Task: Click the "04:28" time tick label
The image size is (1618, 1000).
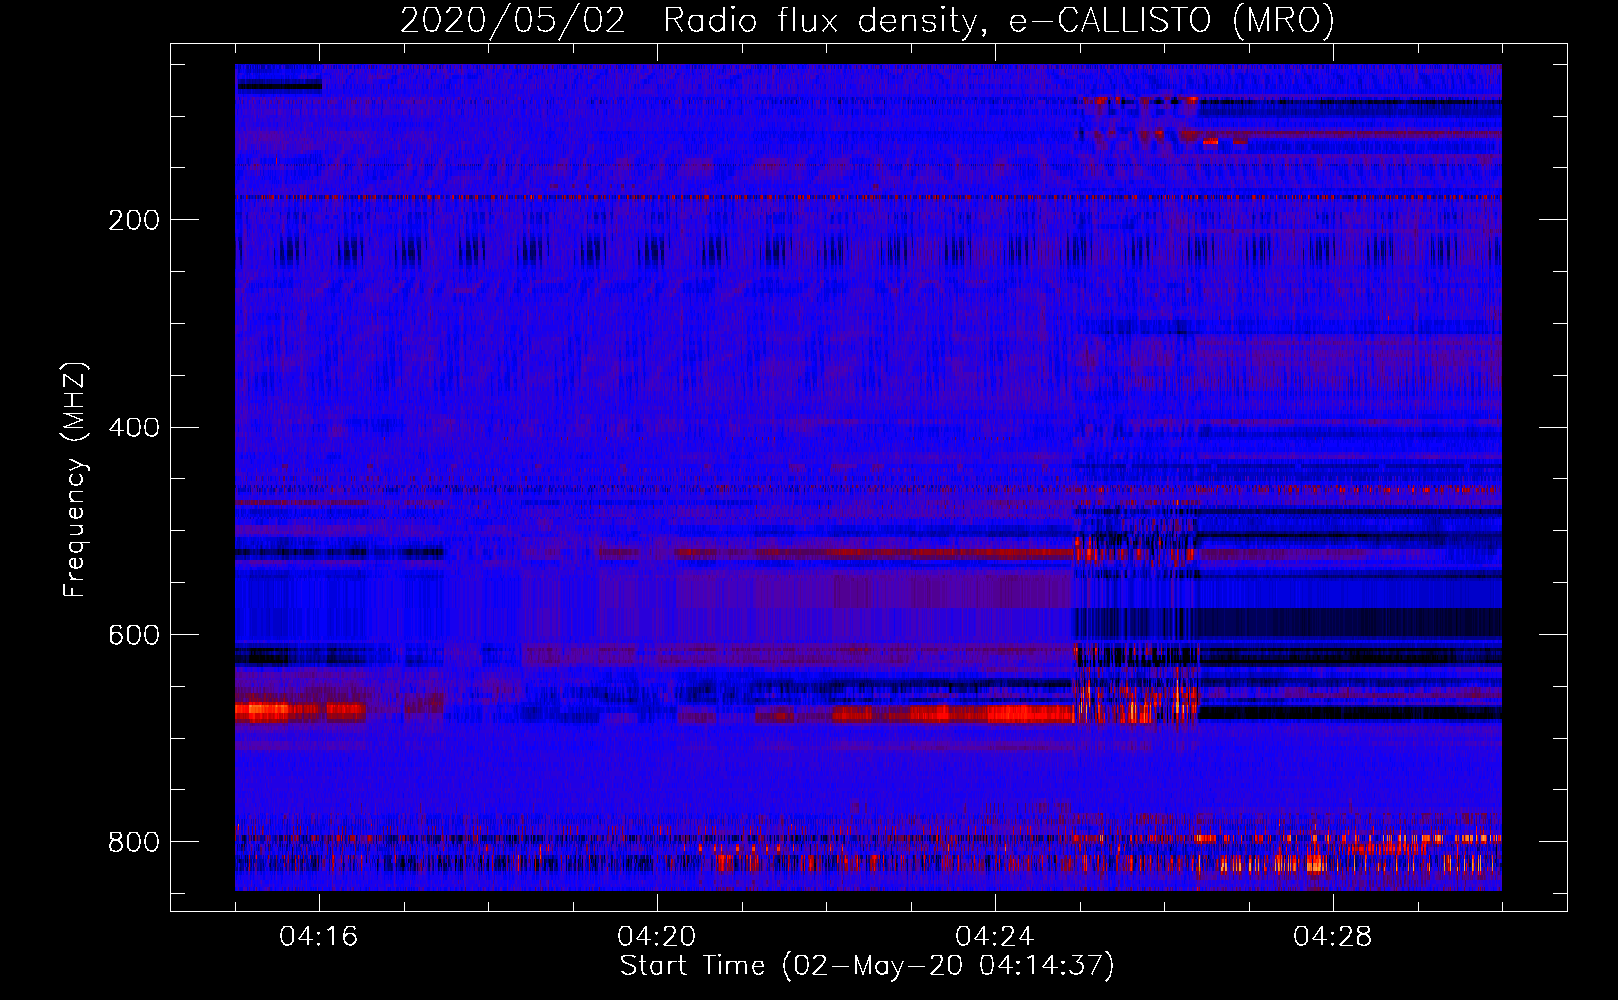Action: 1333,937
